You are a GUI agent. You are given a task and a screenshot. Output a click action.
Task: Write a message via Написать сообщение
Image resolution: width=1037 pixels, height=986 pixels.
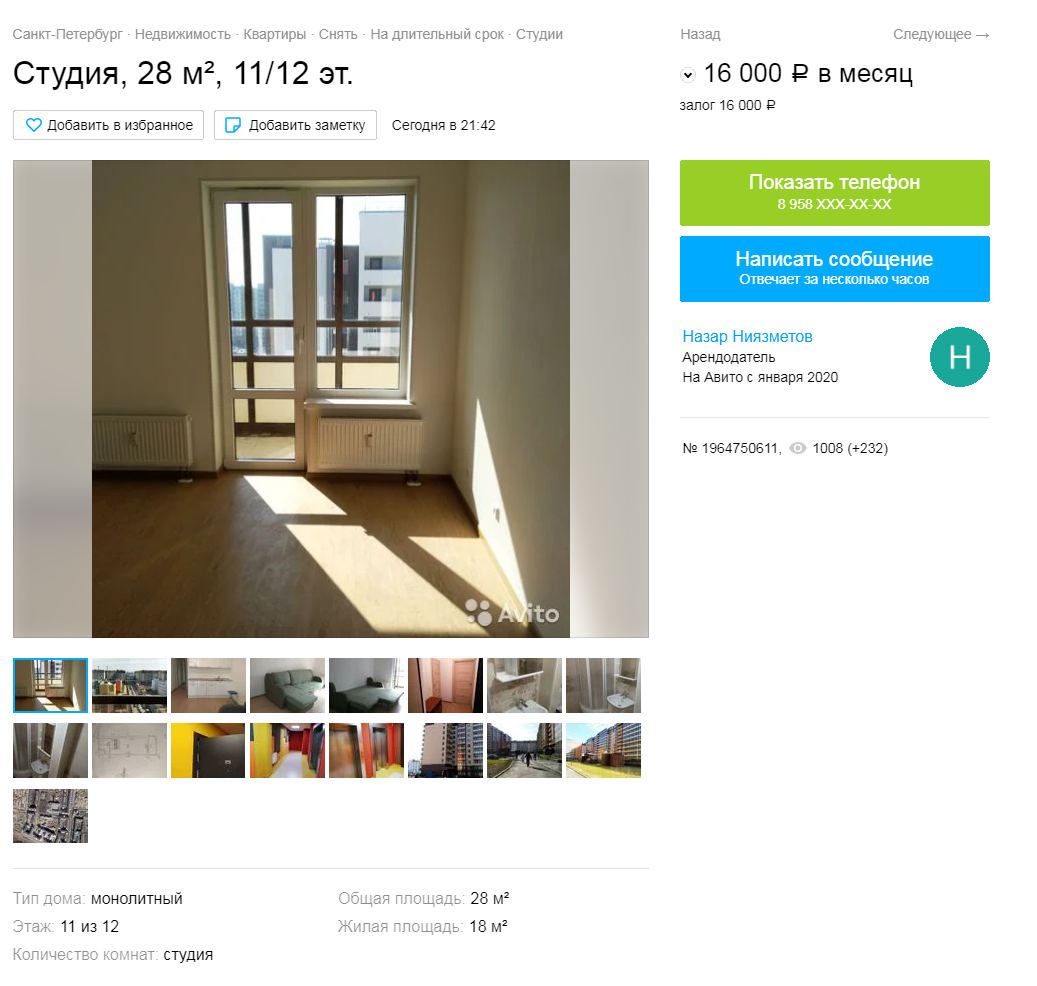coord(835,268)
